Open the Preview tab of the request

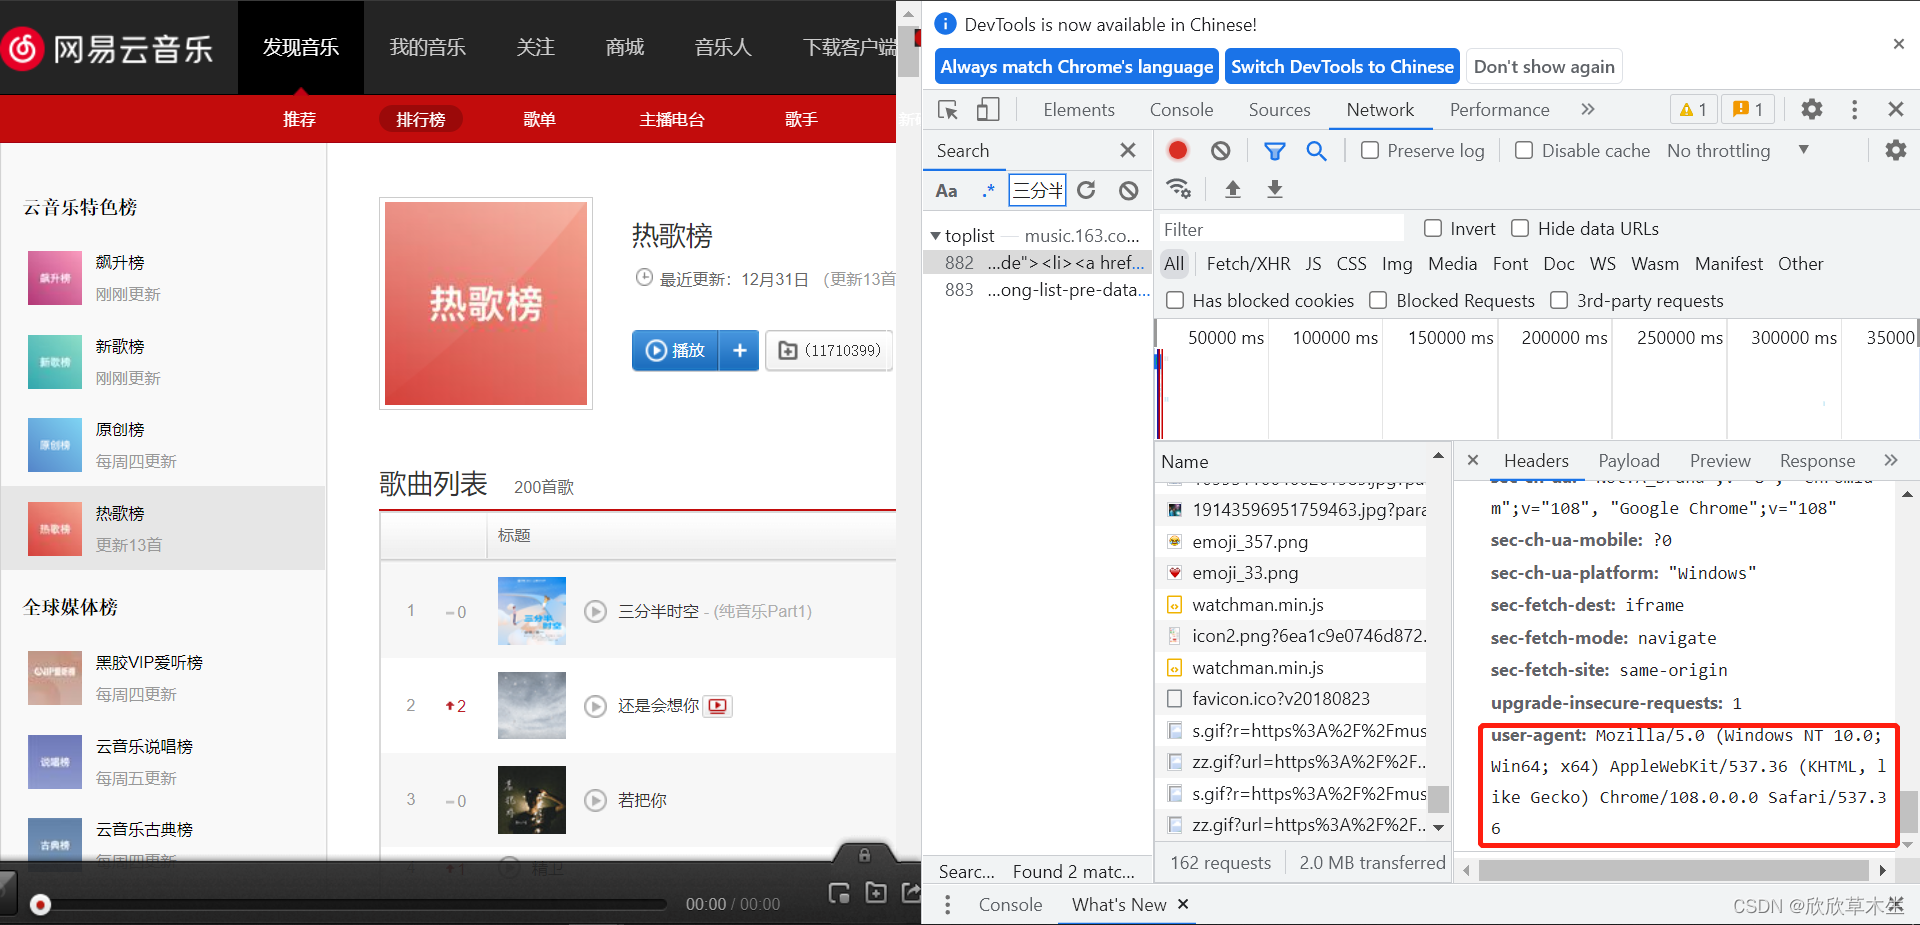pos(1720,460)
